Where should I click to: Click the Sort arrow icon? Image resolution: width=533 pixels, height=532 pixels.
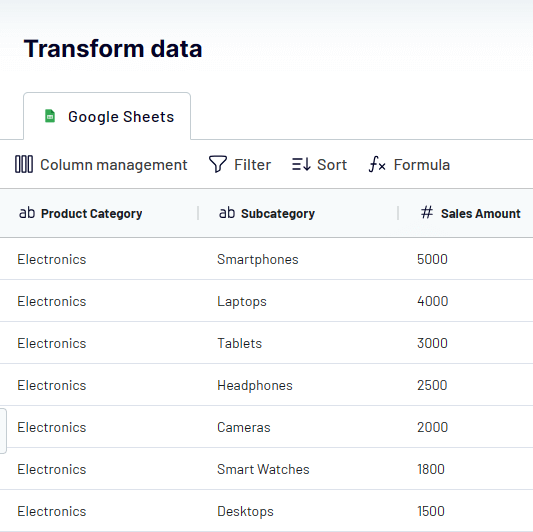pos(301,164)
